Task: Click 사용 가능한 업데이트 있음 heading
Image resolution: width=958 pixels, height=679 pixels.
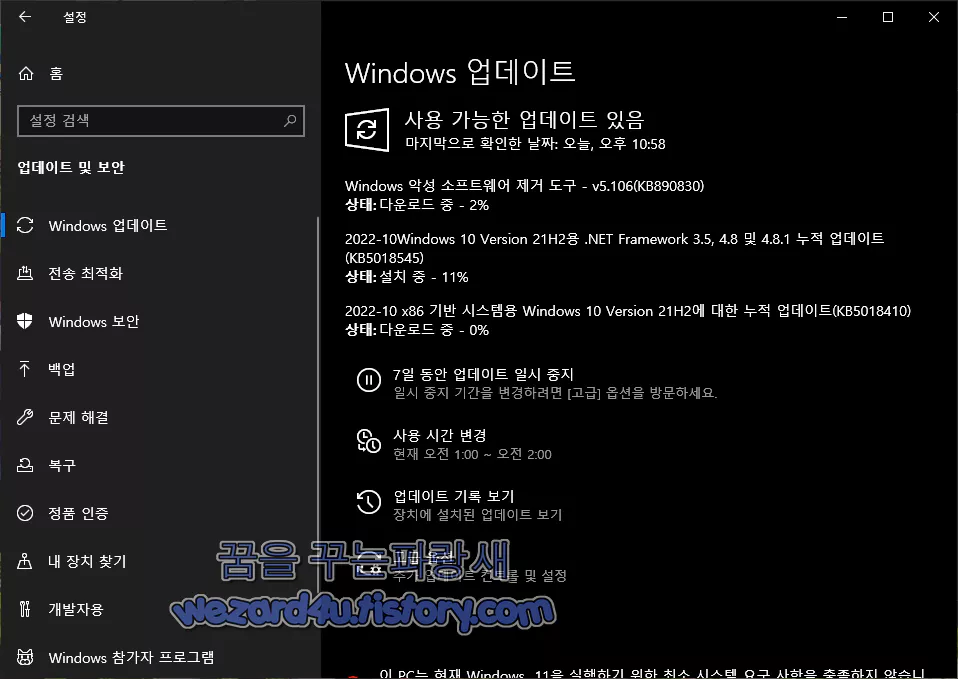Action: (x=524, y=120)
